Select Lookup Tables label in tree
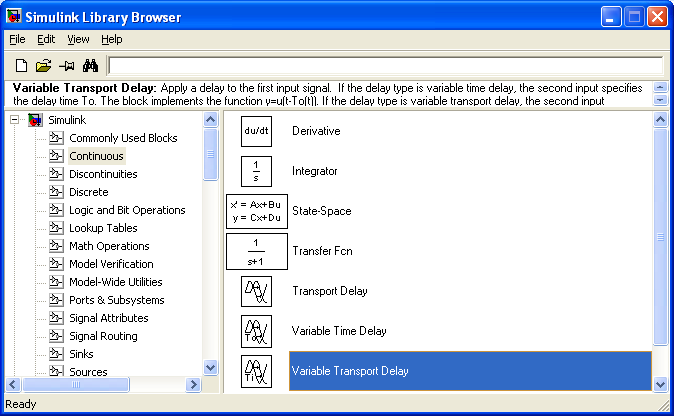The image size is (674, 416). 103,228
